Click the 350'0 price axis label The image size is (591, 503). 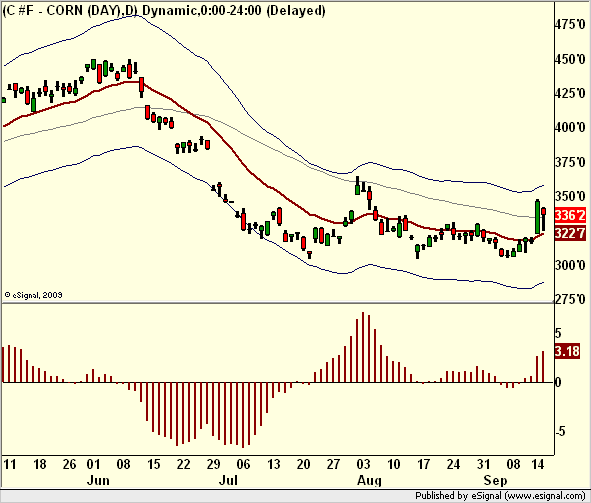click(x=570, y=196)
